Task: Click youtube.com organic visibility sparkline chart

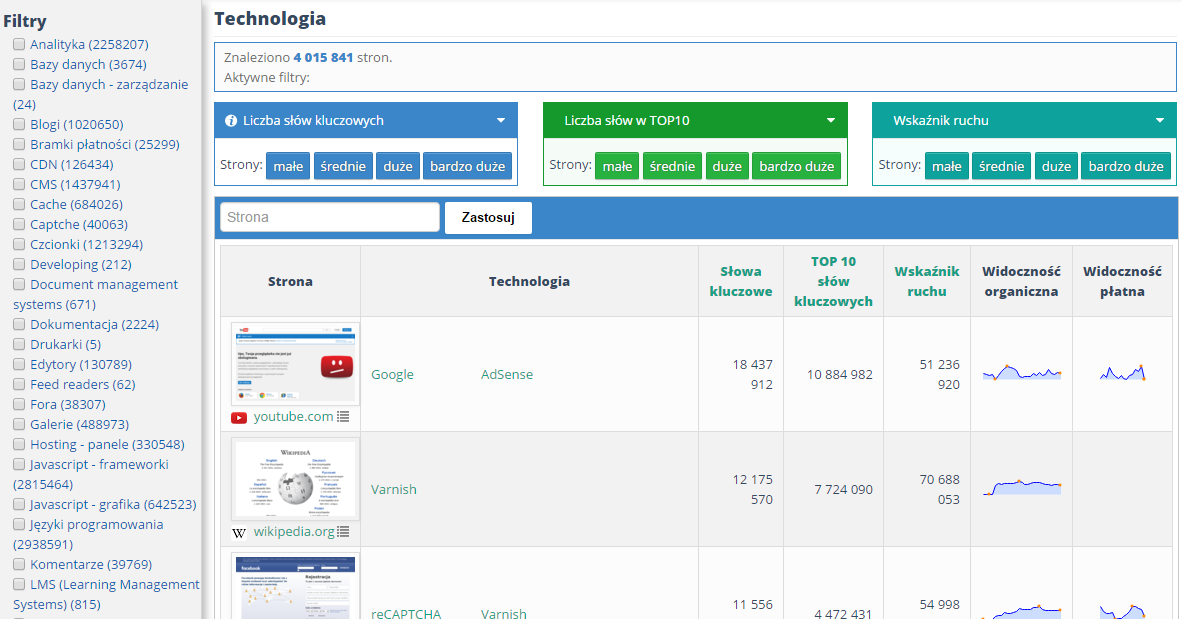Action: (1021, 372)
